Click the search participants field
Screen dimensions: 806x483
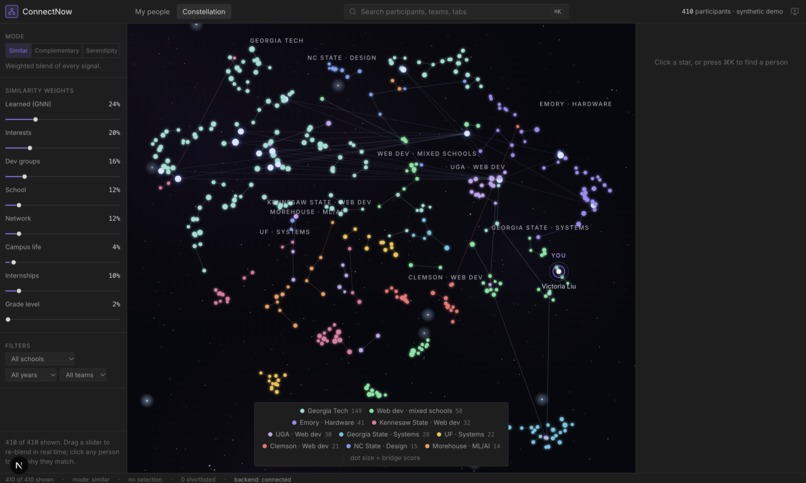tap(456, 11)
